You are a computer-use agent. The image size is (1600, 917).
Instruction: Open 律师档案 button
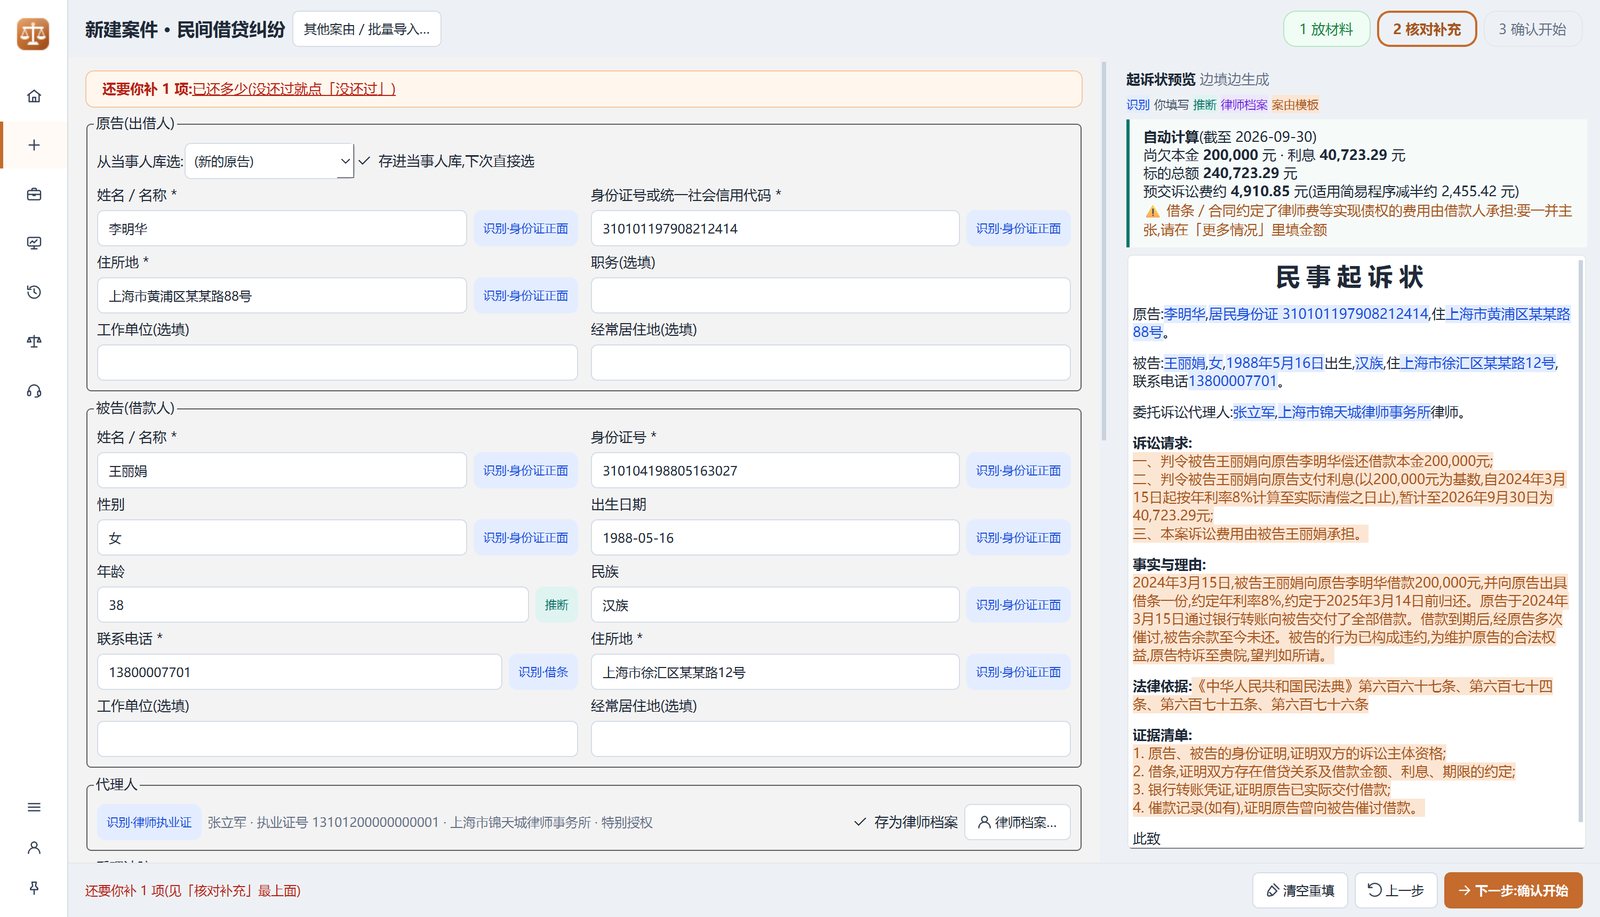(x=1017, y=822)
